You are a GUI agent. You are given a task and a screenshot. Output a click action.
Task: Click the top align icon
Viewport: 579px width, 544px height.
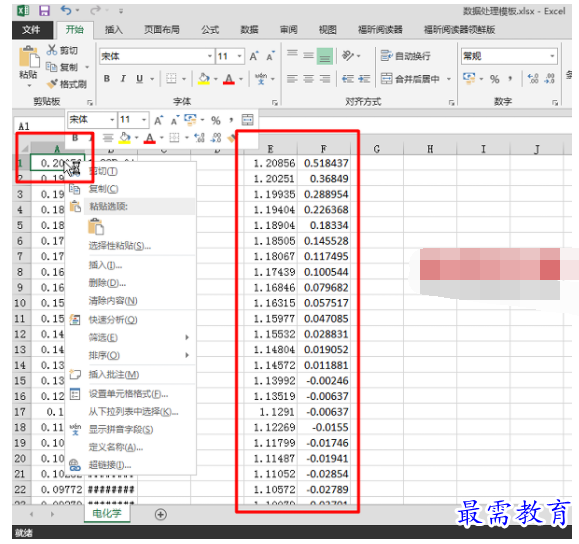pyautogui.click(x=292, y=54)
